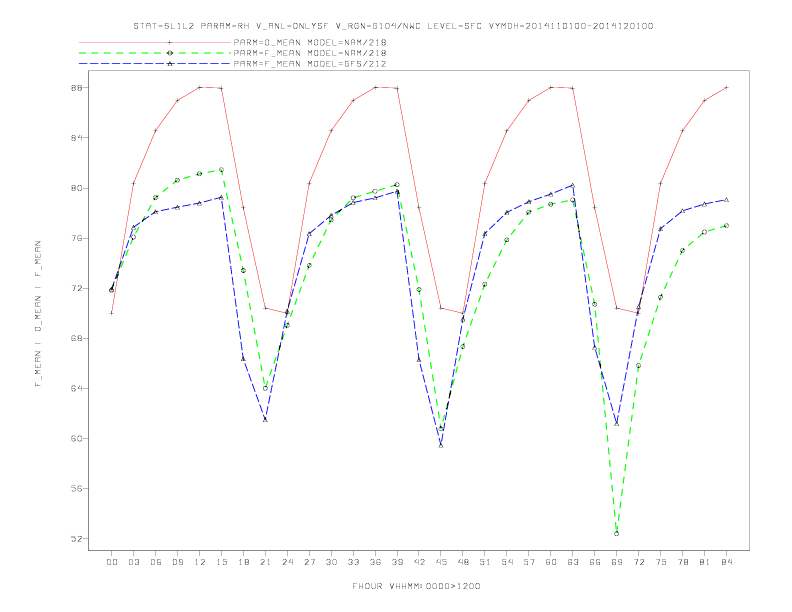Click x-axis tick label 15
Screen dimensions: 792x612
pos(221,562)
